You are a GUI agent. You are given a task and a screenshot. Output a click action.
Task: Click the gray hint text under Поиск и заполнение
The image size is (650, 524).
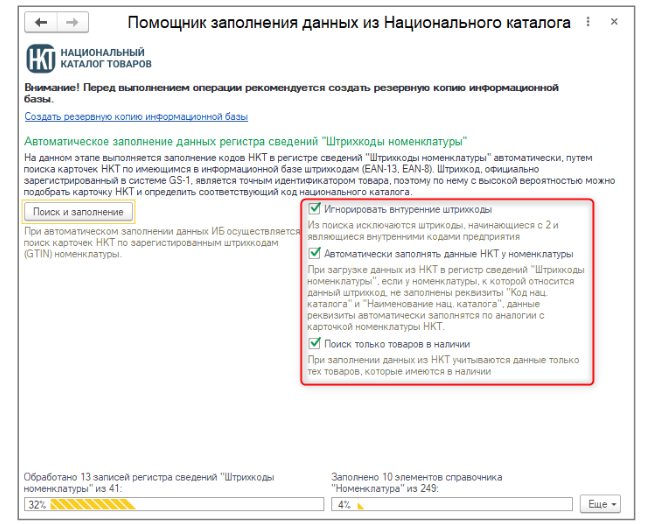(x=160, y=243)
